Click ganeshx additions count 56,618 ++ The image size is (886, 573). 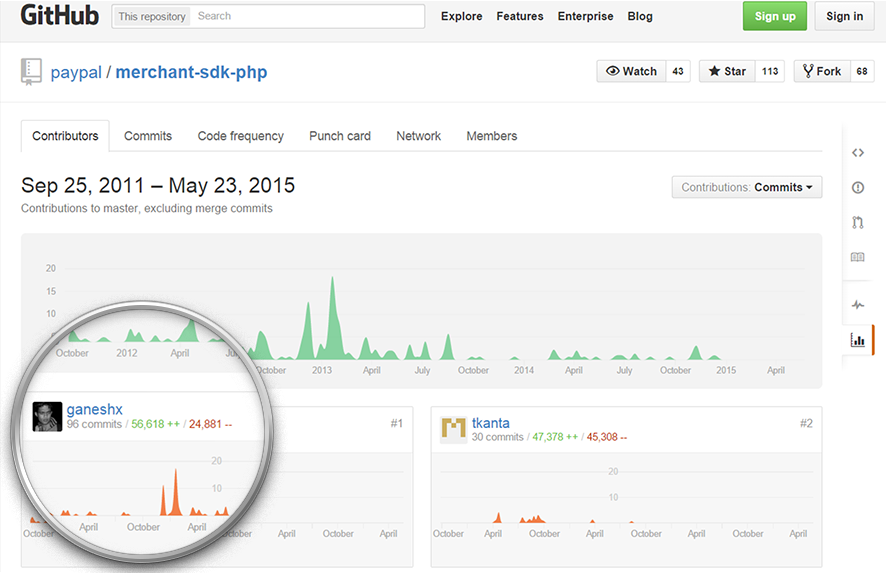(x=155, y=424)
